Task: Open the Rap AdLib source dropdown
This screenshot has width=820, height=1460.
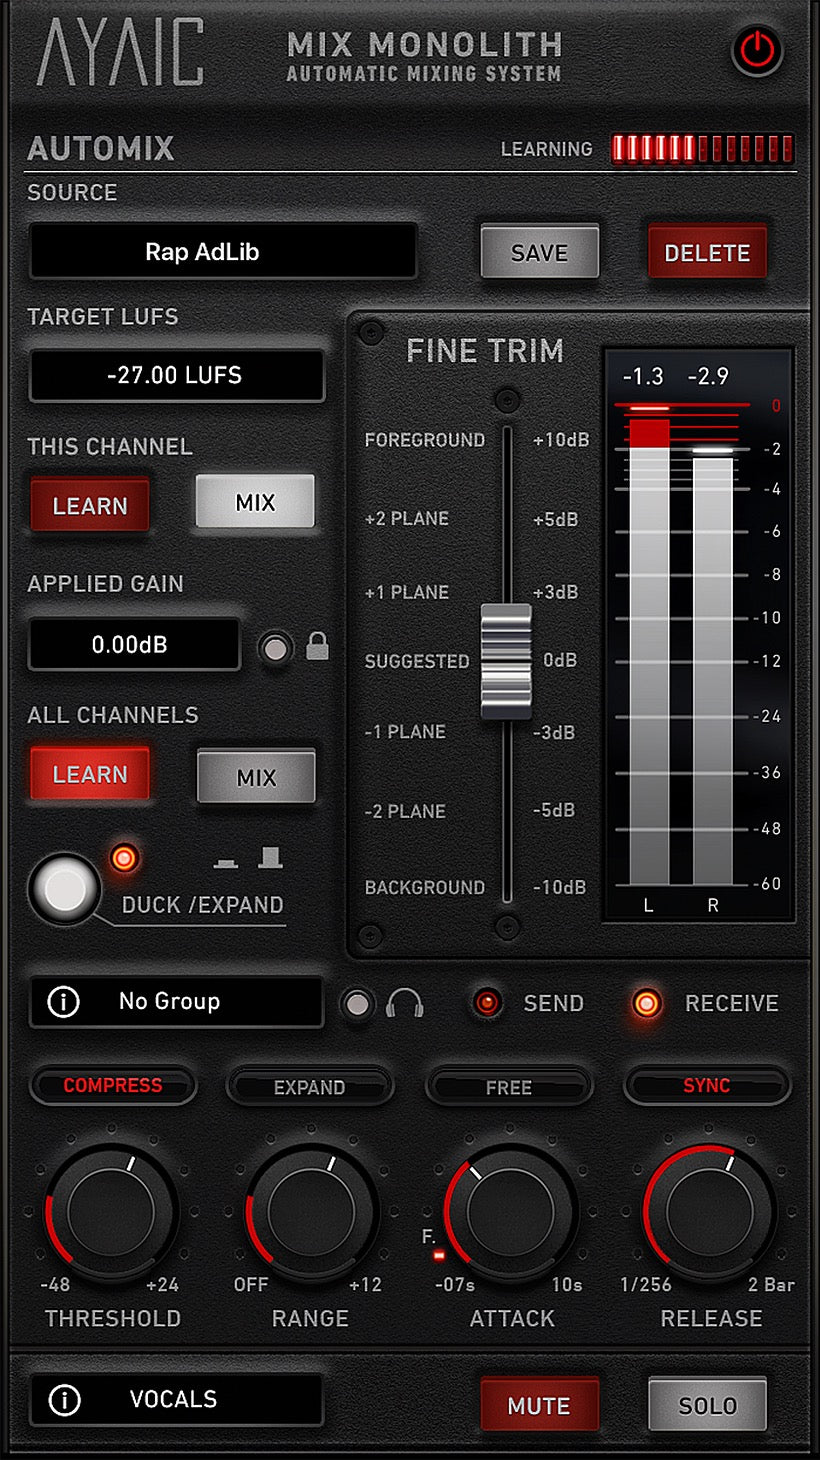Action: 223,251
